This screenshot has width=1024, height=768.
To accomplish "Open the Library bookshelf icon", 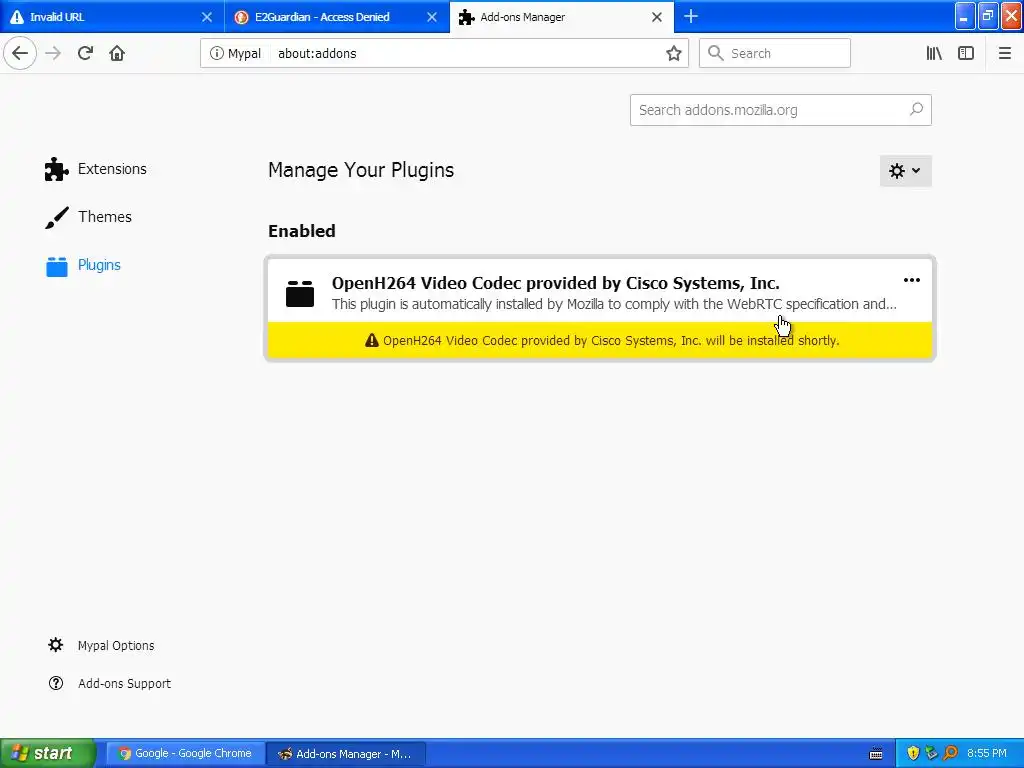I will coord(934,53).
